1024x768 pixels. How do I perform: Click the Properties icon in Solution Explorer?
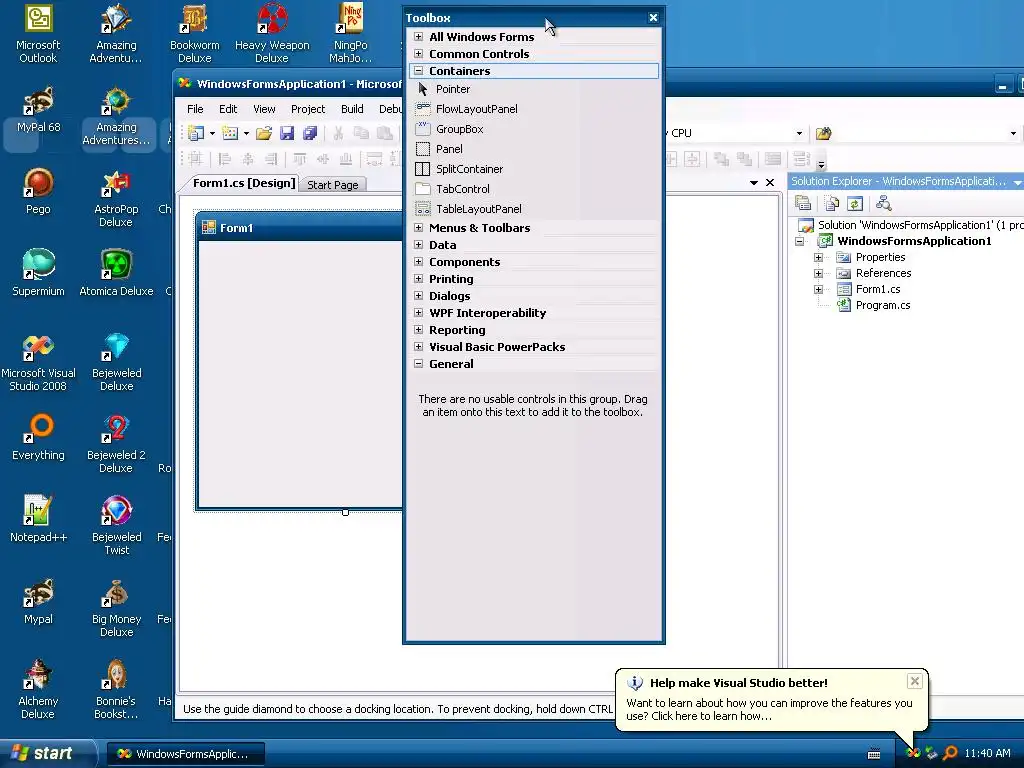pyautogui.click(x=803, y=203)
